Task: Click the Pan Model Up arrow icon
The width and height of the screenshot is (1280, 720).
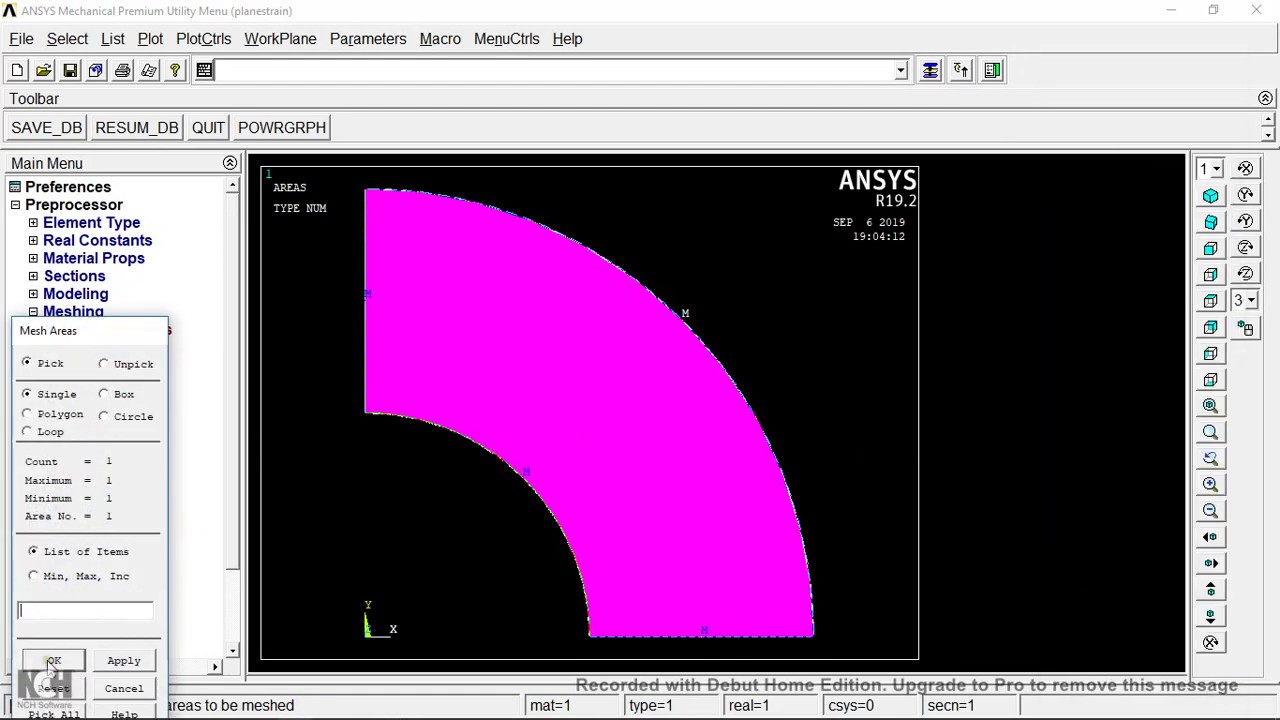Action: pyautogui.click(x=1211, y=589)
